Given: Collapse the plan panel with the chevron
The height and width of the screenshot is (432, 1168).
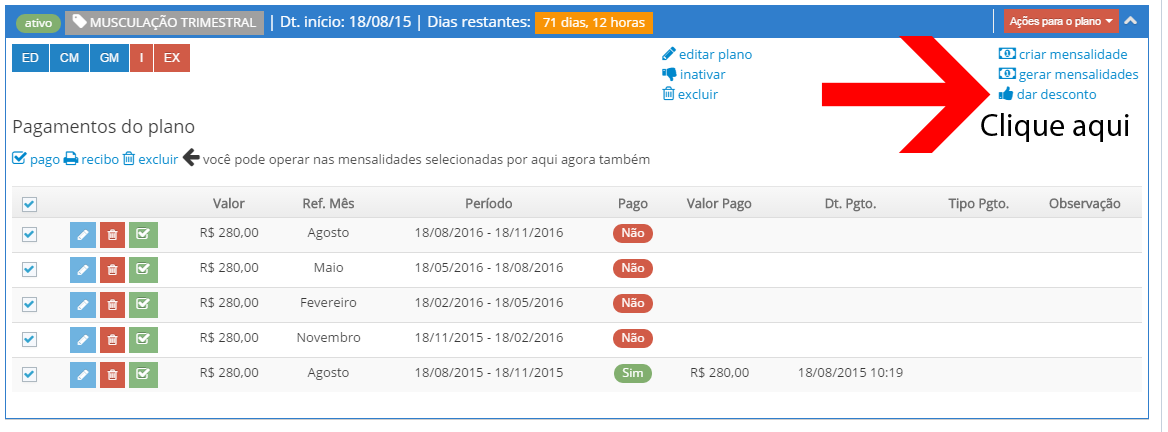Looking at the screenshot, I should 1130,20.
